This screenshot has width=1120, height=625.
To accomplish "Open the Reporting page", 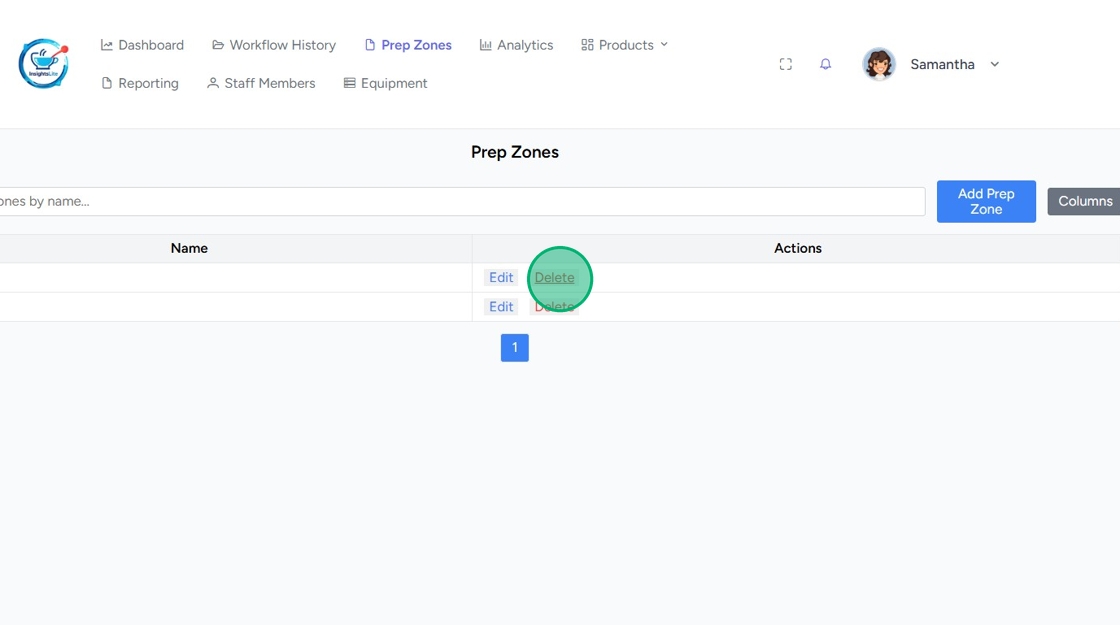I will click(x=140, y=84).
